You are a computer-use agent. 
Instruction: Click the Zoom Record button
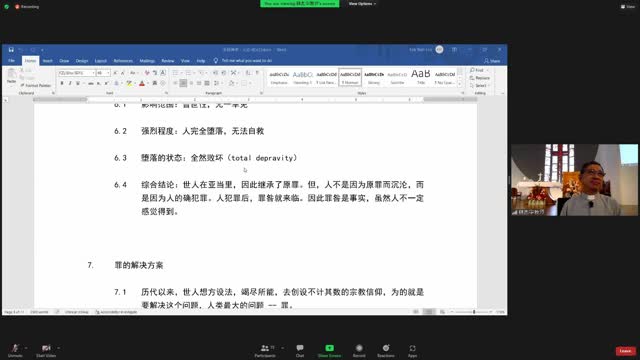pyautogui.click(x=359, y=350)
